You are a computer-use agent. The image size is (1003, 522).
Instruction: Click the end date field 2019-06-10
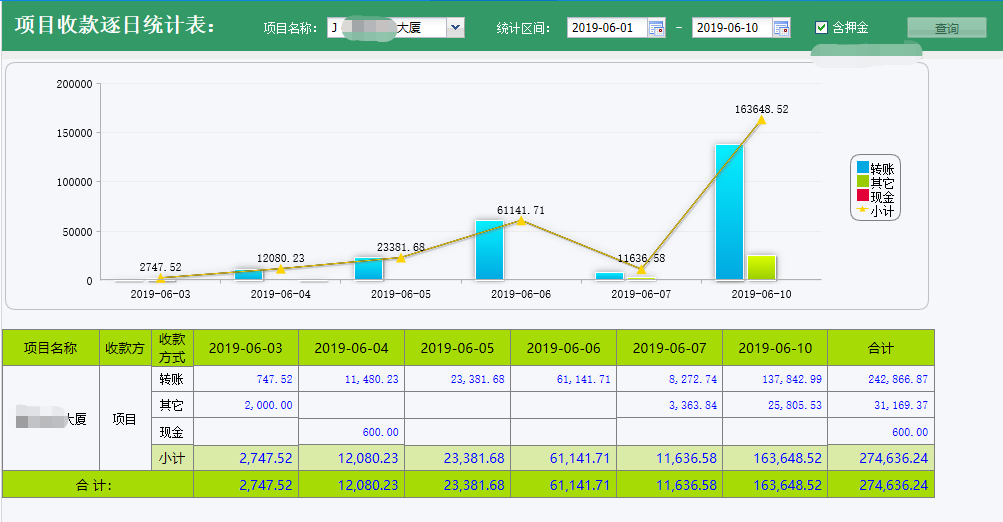[731, 28]
